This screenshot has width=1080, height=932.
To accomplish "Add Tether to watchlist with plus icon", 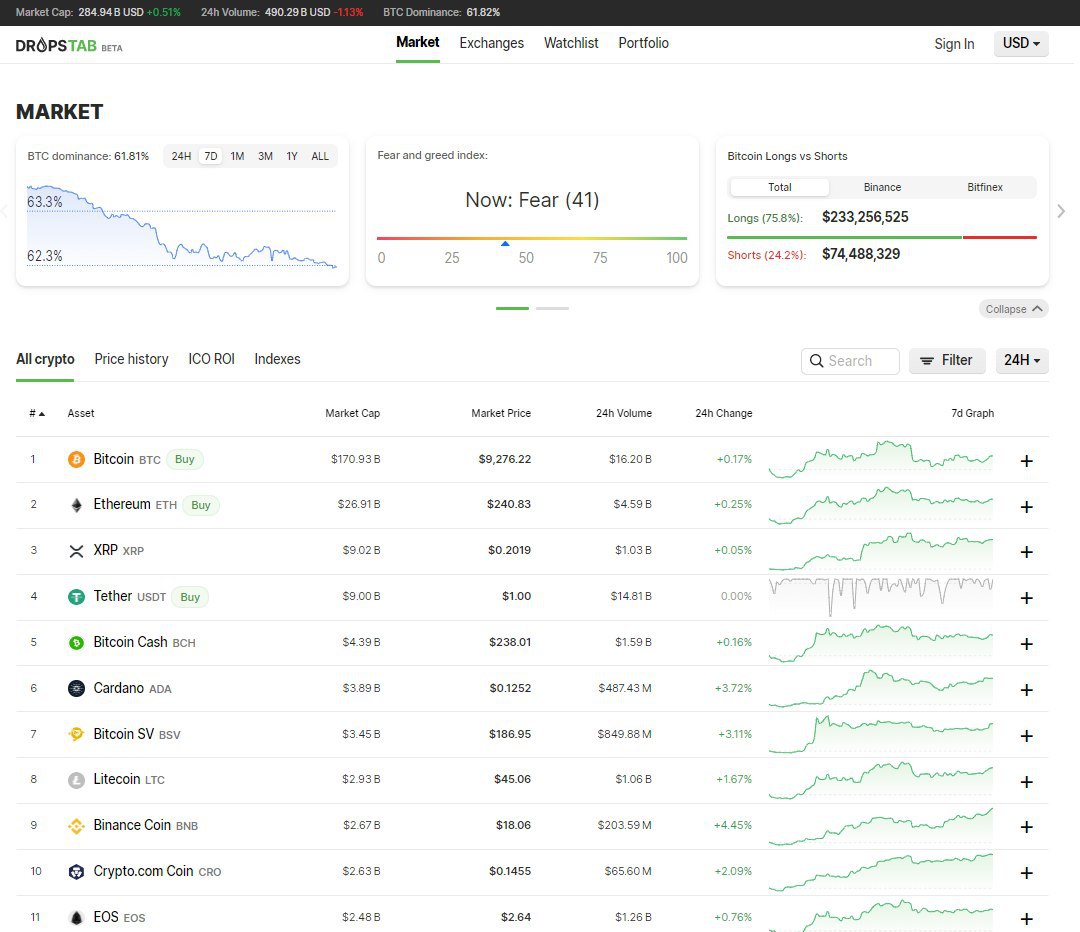I will click(x=1026, y=598).
